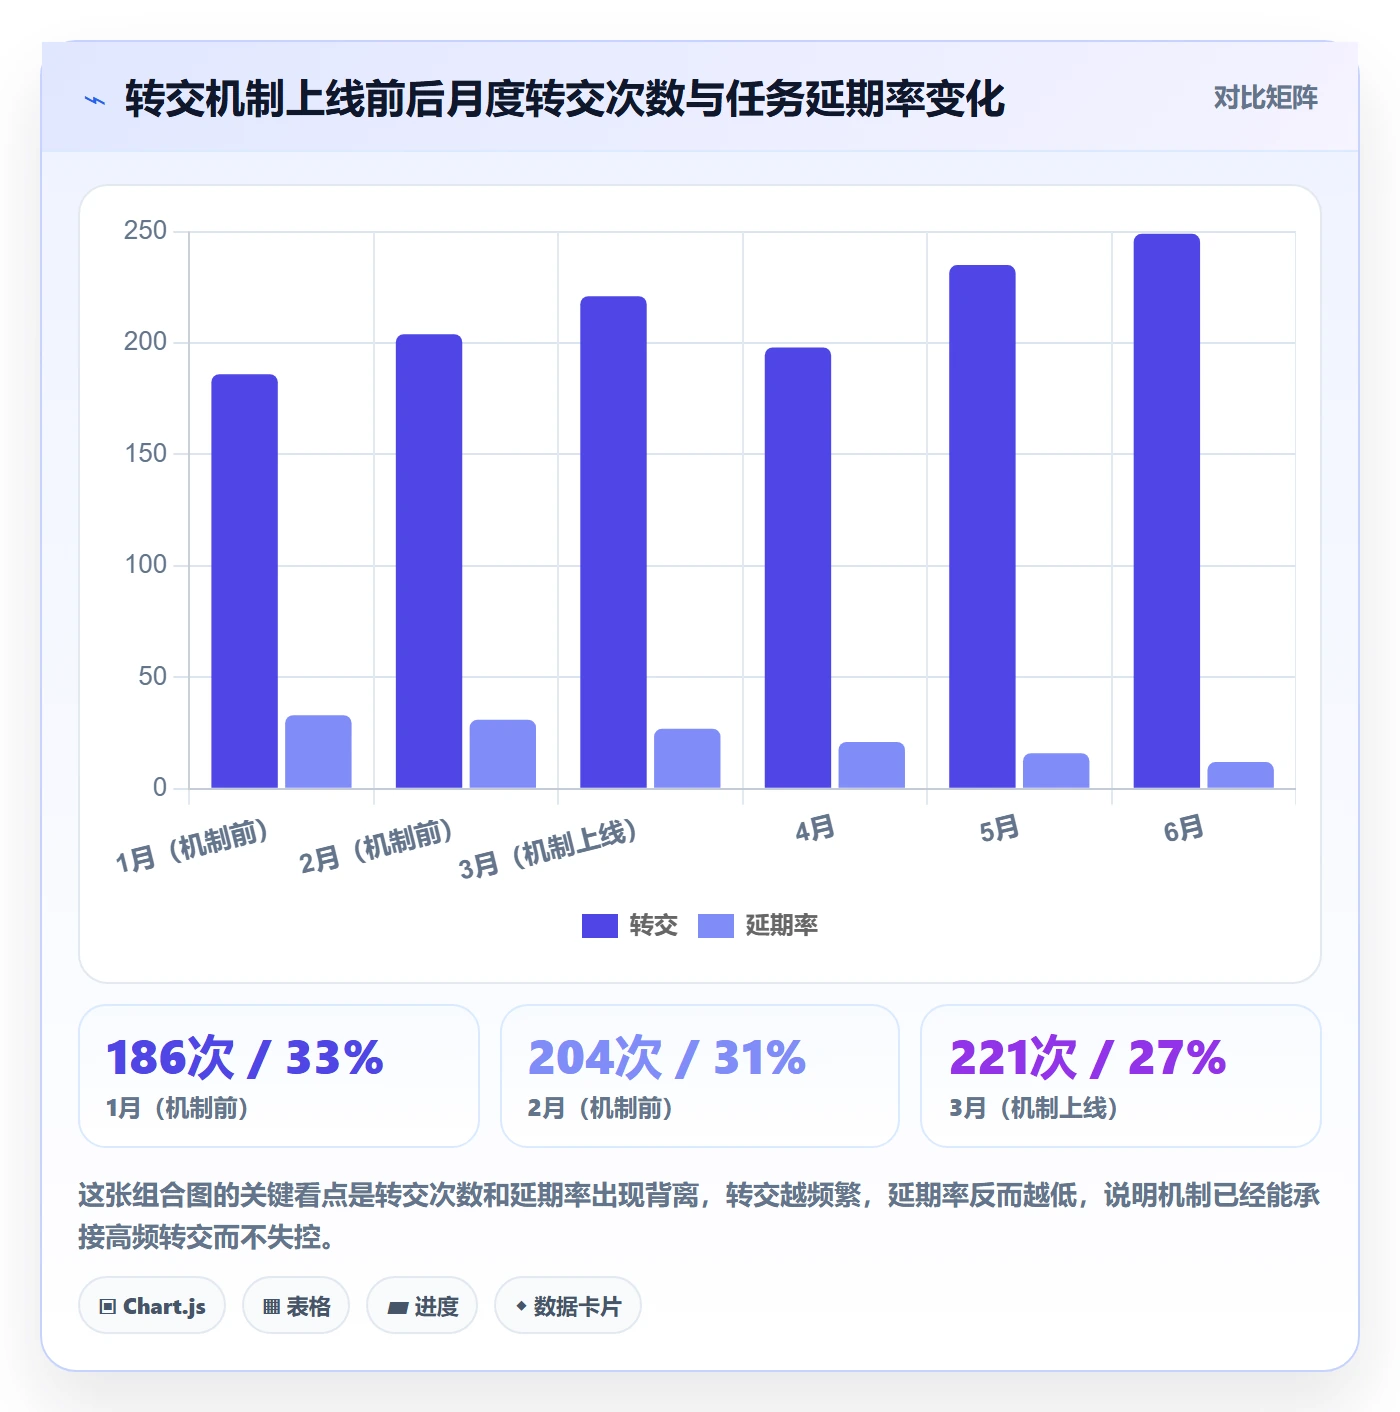
Task: Click the 对比矩阵 label in the header
Action: coord(1265,98)
